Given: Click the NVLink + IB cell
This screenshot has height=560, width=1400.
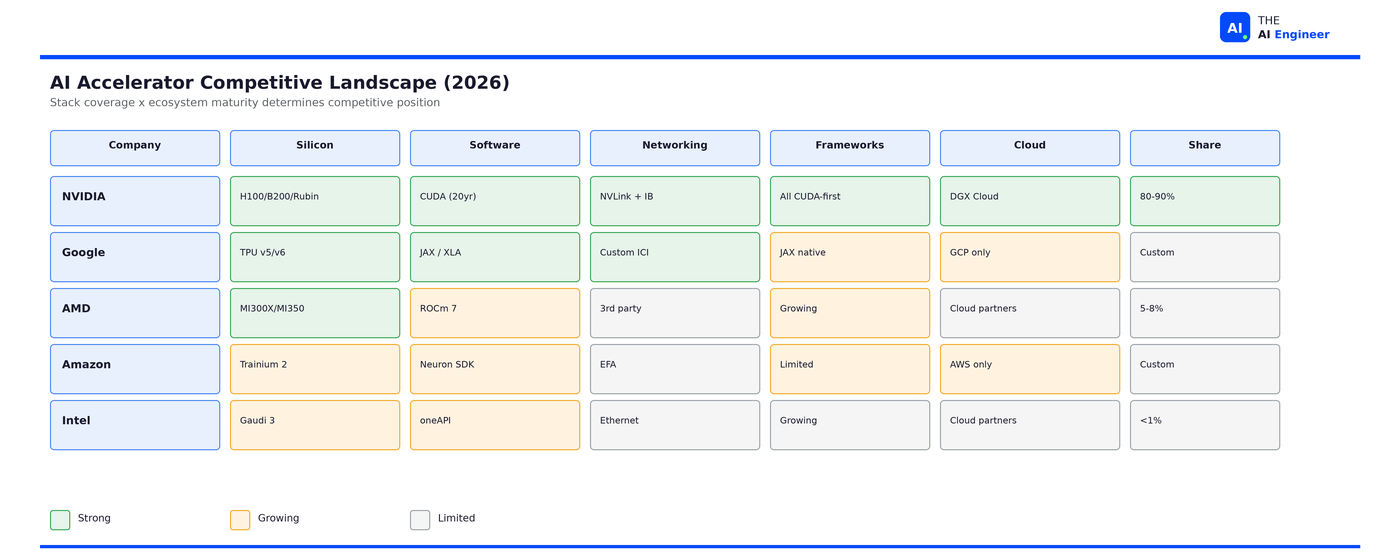Looking at the screenshot, I should (675, 201).
